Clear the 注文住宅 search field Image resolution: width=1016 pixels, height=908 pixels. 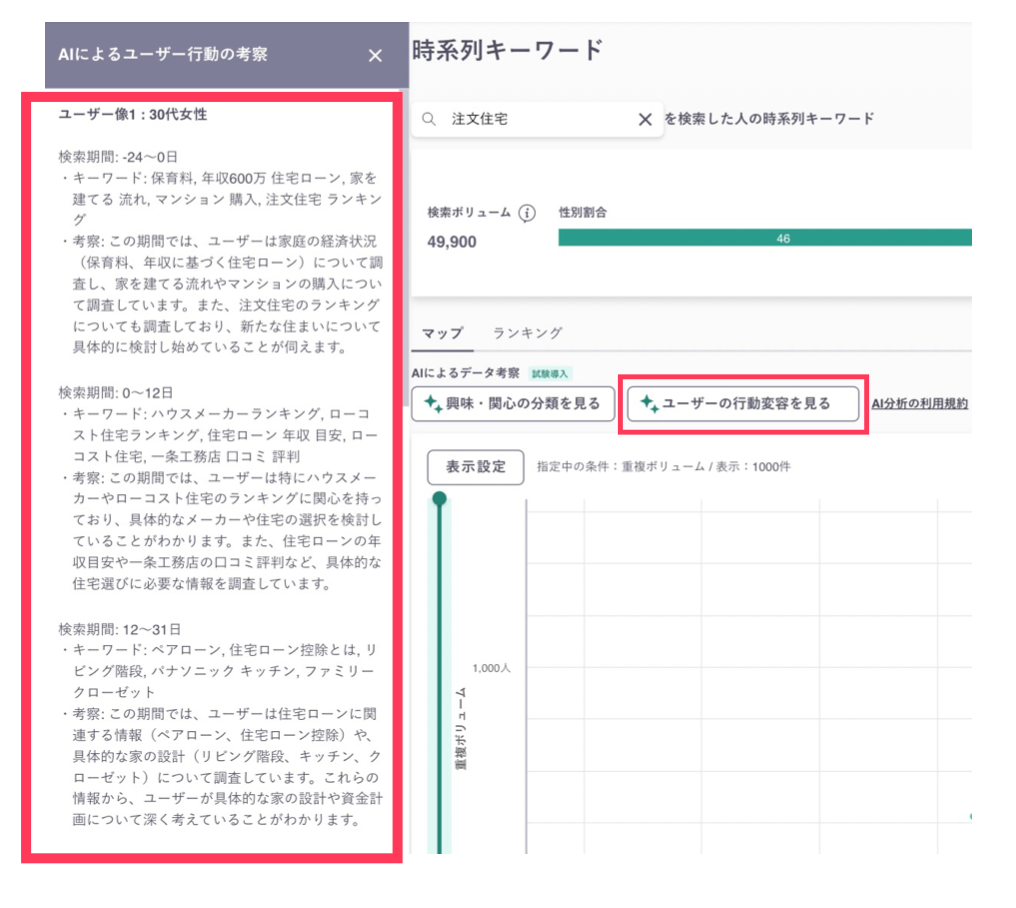645,119
